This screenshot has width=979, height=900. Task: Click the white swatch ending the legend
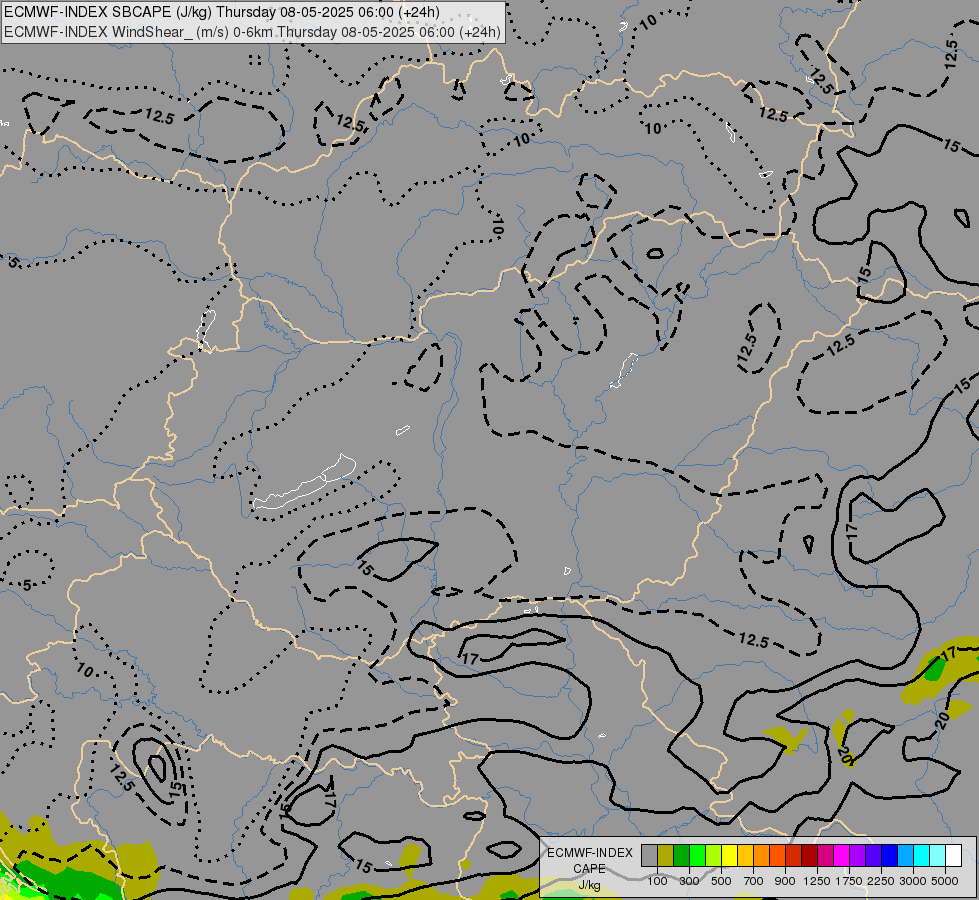click(953, 855)
